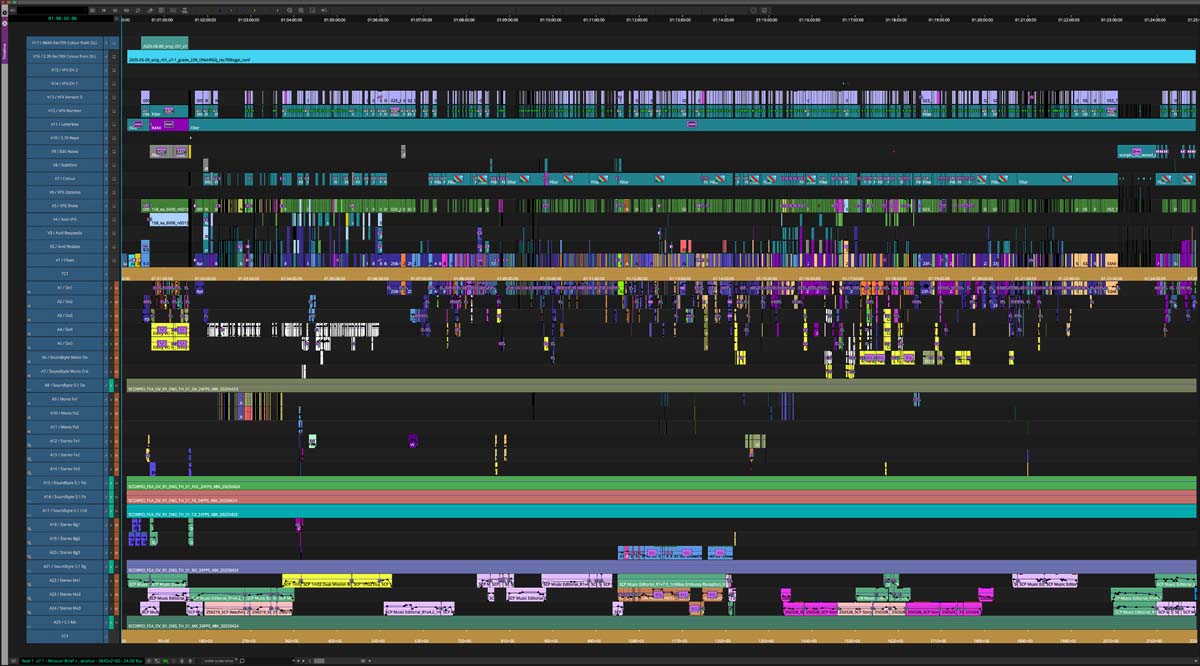This screenshot has width=1200, height=666.
Task: Select the vertical Timeline panel tab
Action: (x=4, y=53)
